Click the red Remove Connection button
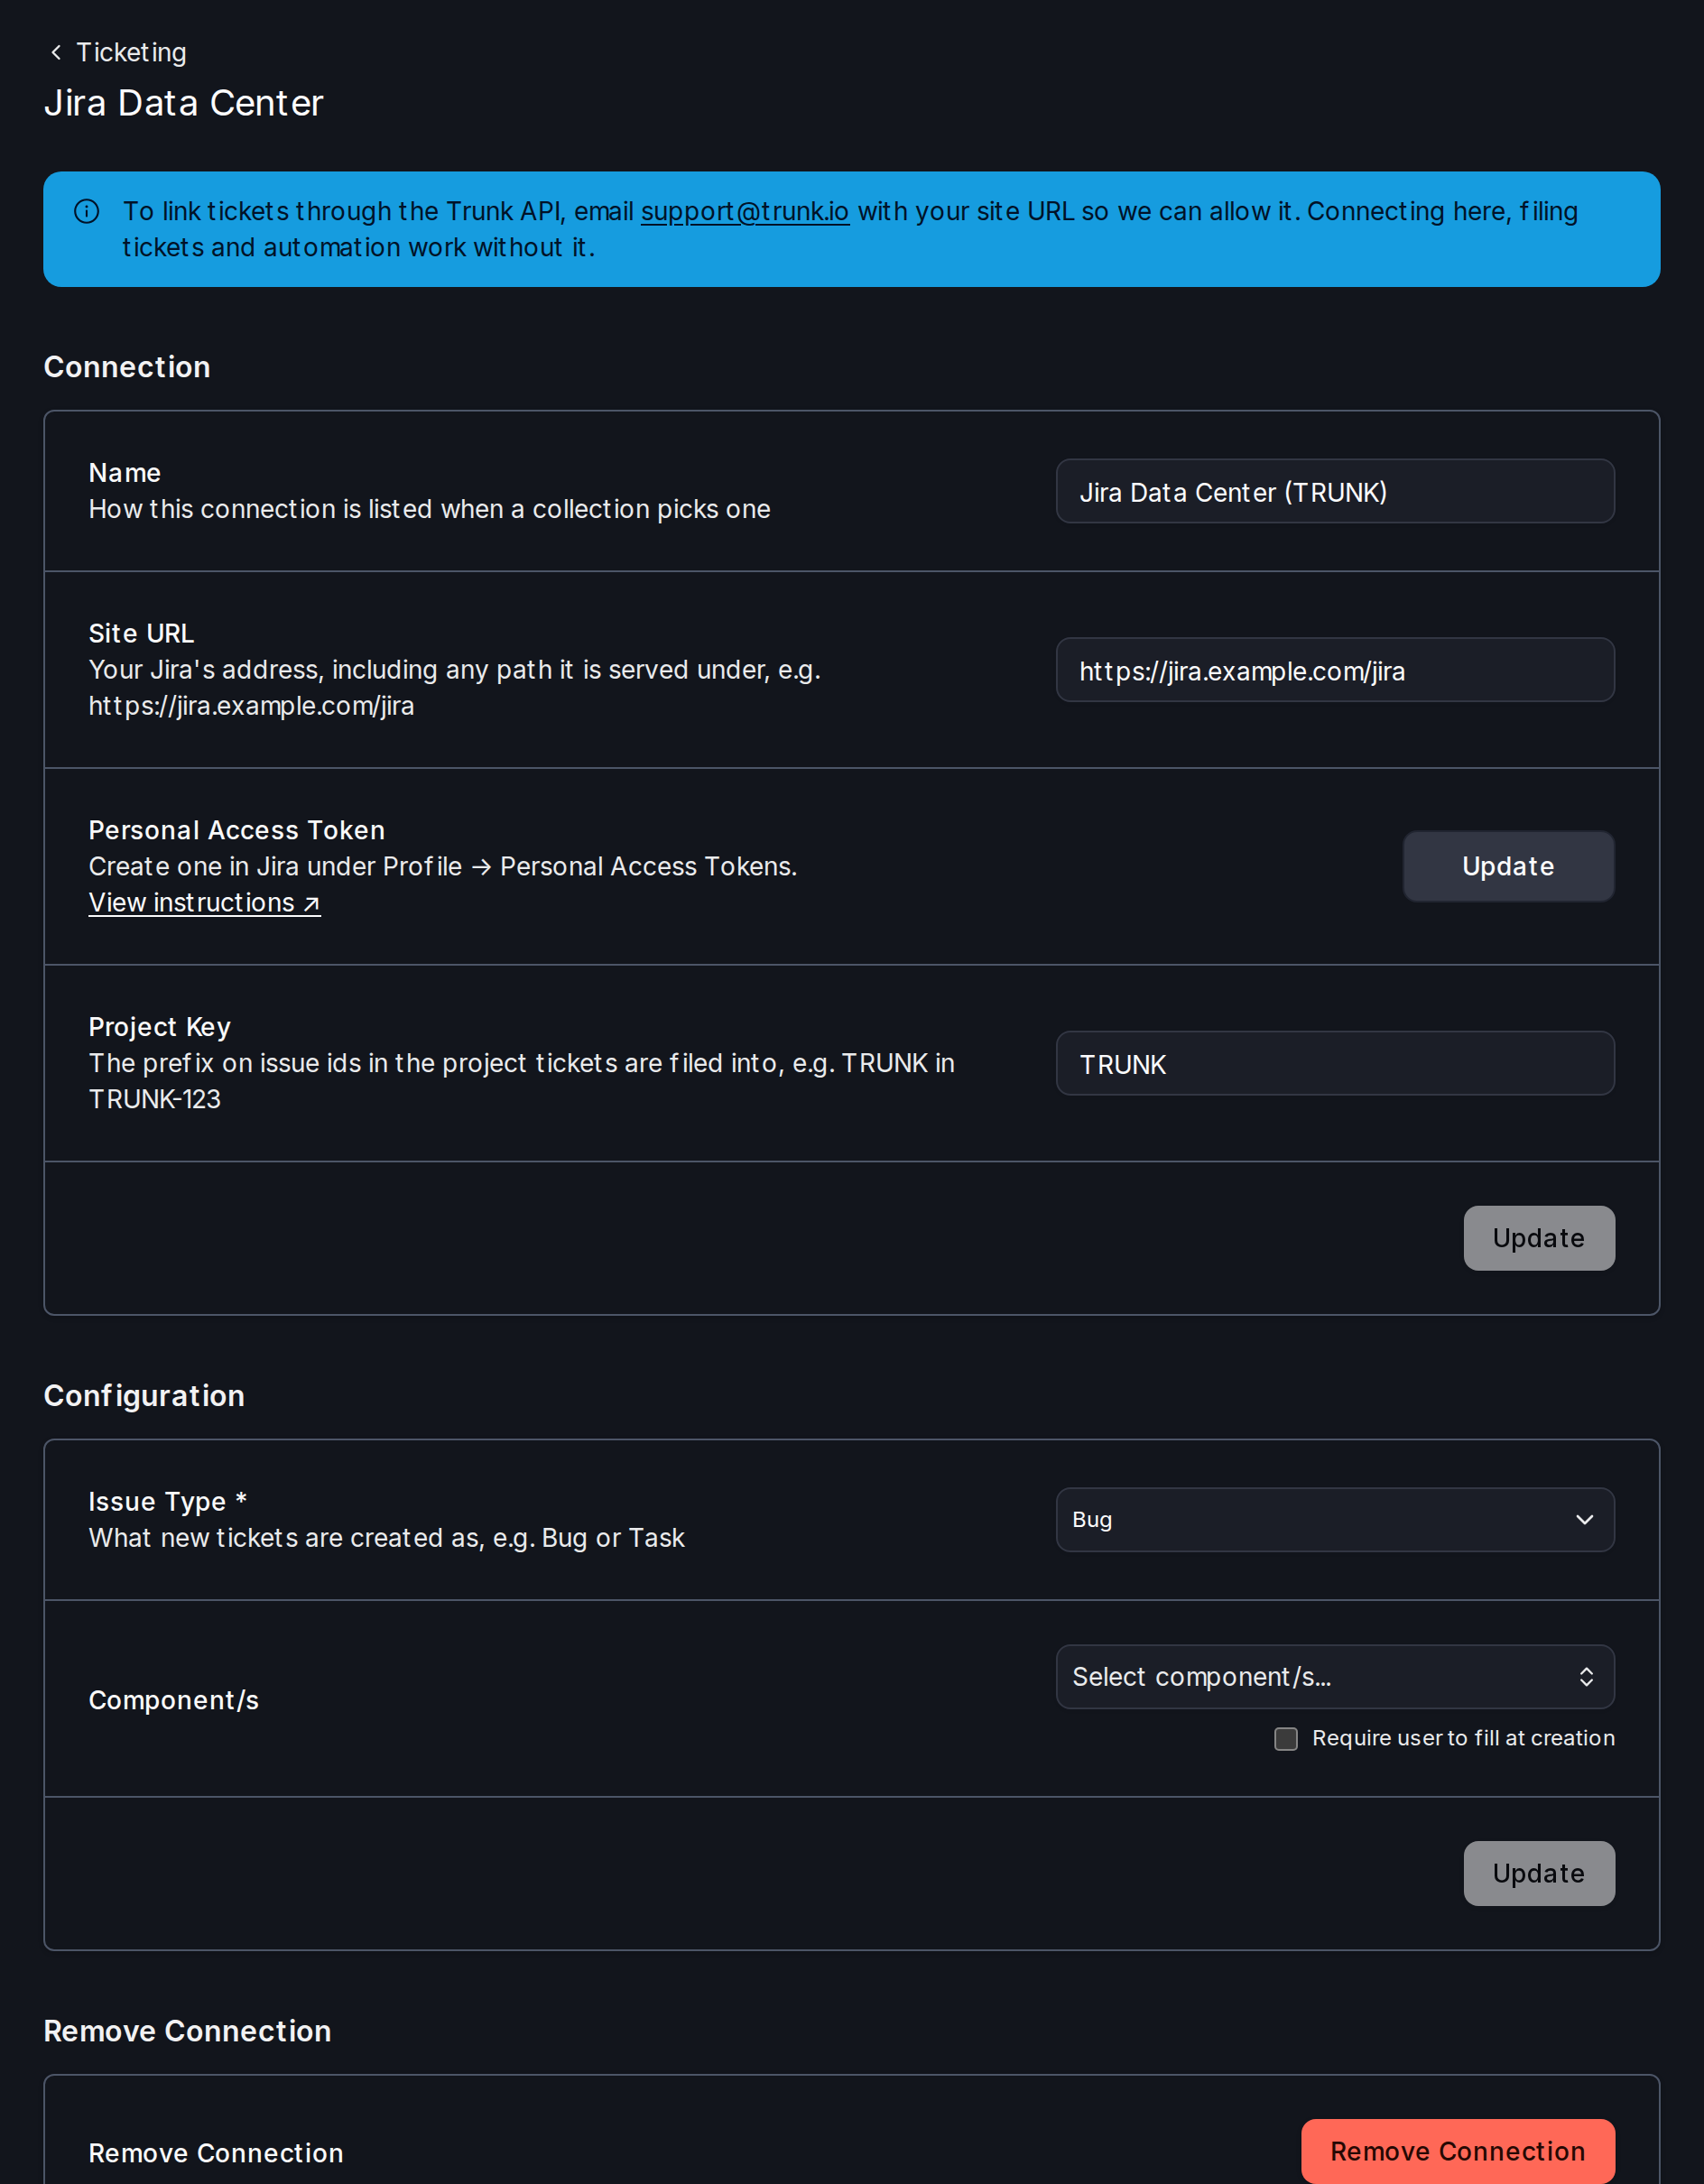Viewport: 1704px width, 2184px height. (1457, 2151)
